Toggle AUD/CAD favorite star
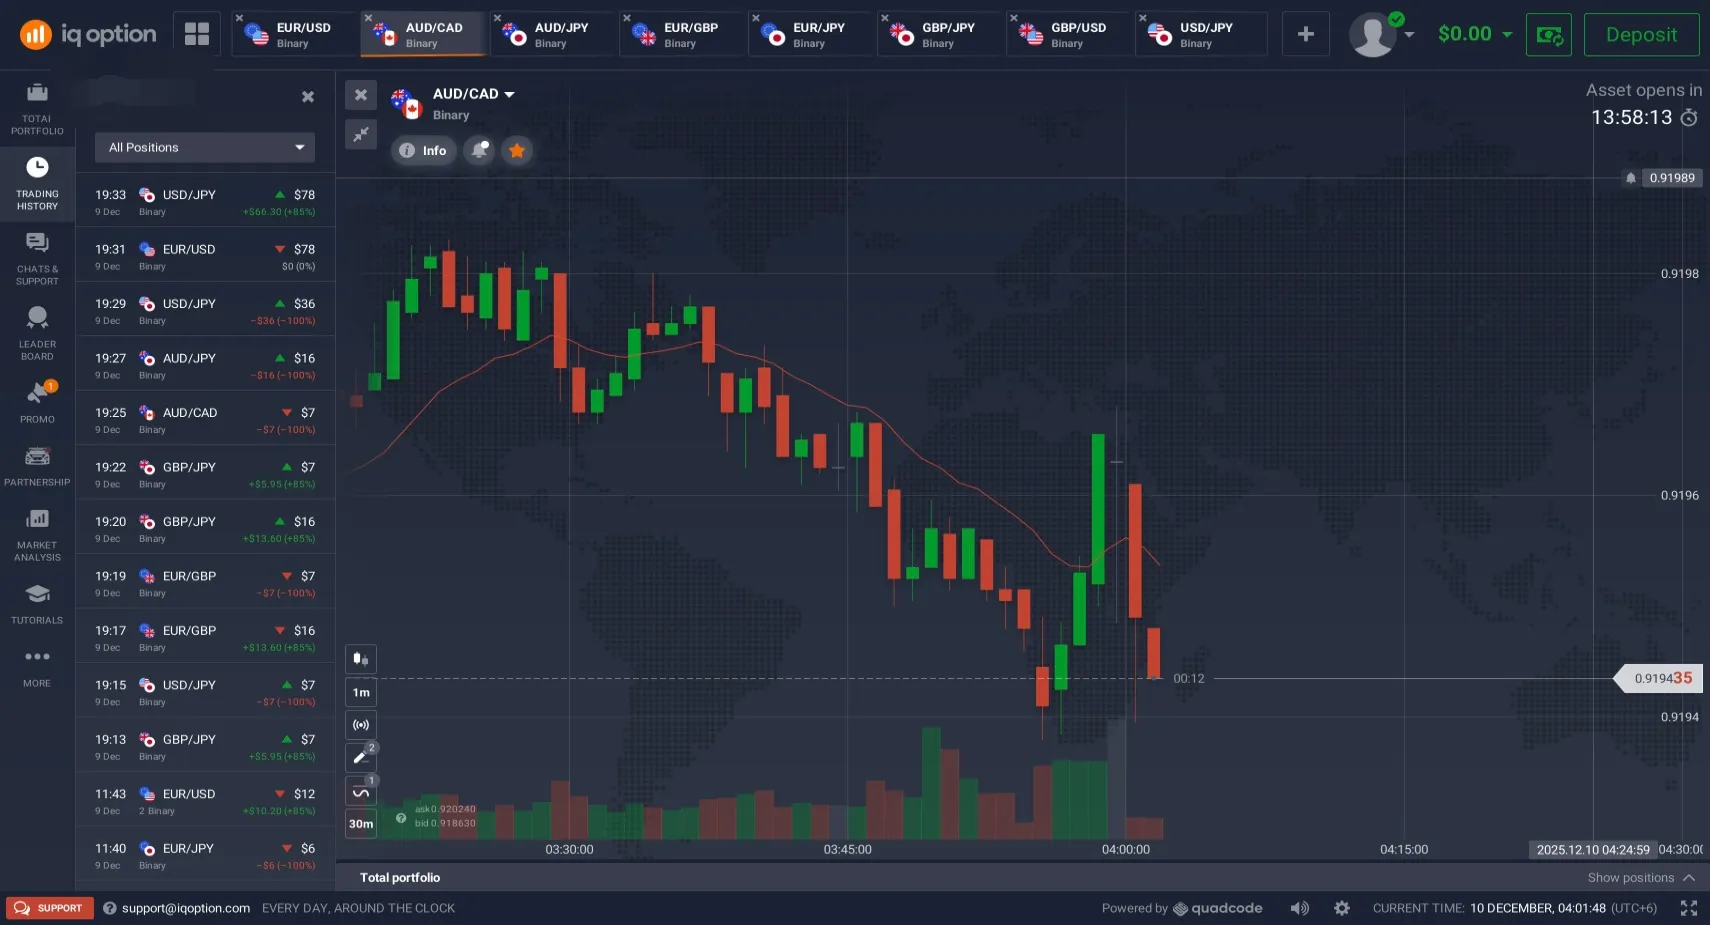The image size is (1710, 925). point(517,150)
